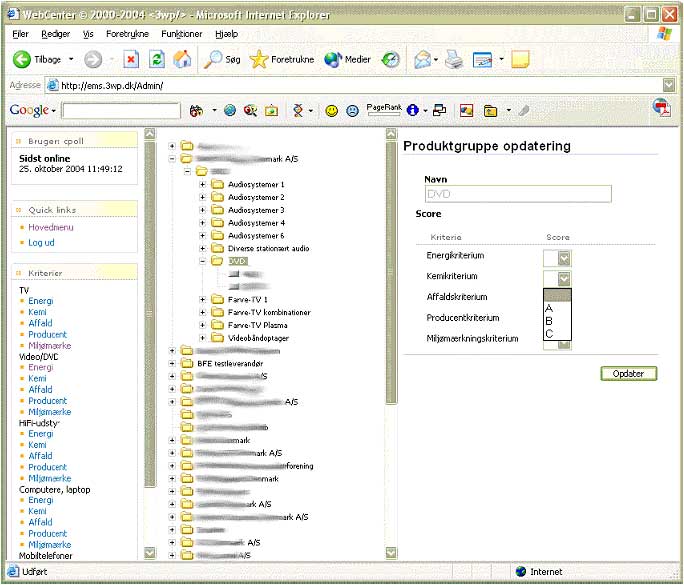Collapse the DVD tree node
Screen dimensions: 684x585
point(202,261)
